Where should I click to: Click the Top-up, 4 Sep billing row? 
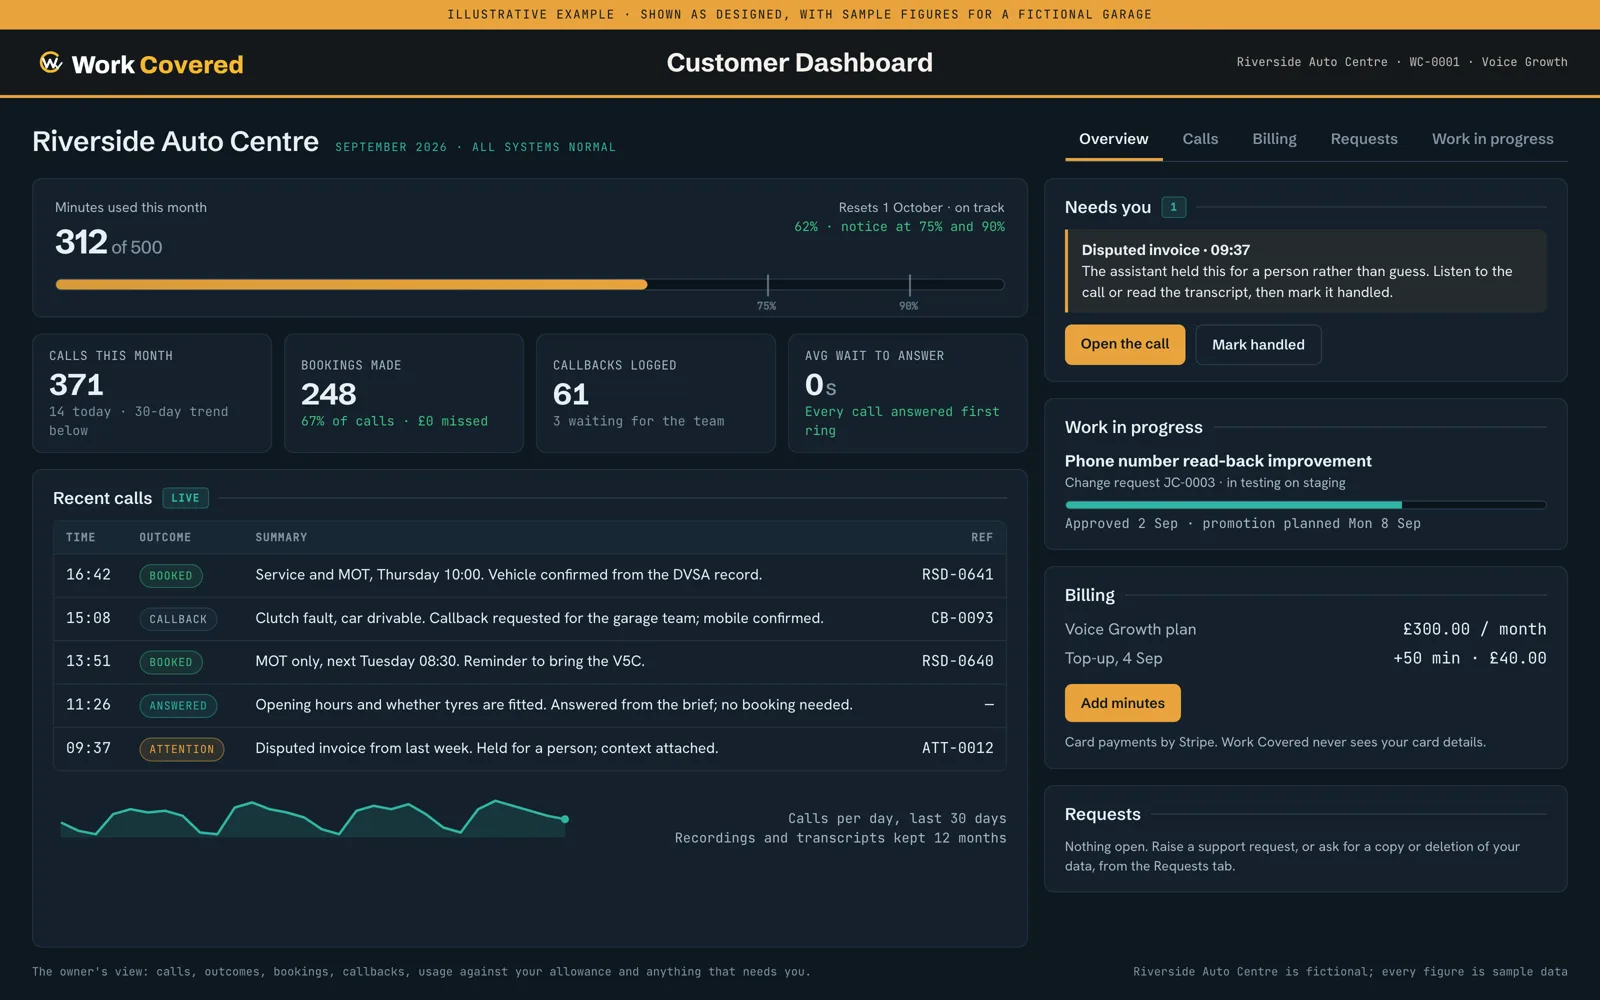[x=1305, y=658]
